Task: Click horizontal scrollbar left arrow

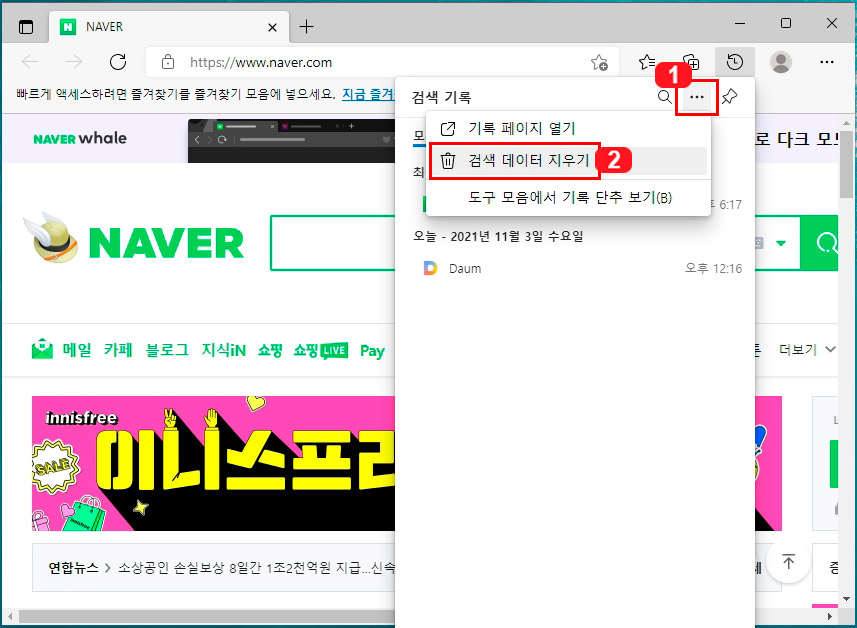Action: [x=10, y=617]
